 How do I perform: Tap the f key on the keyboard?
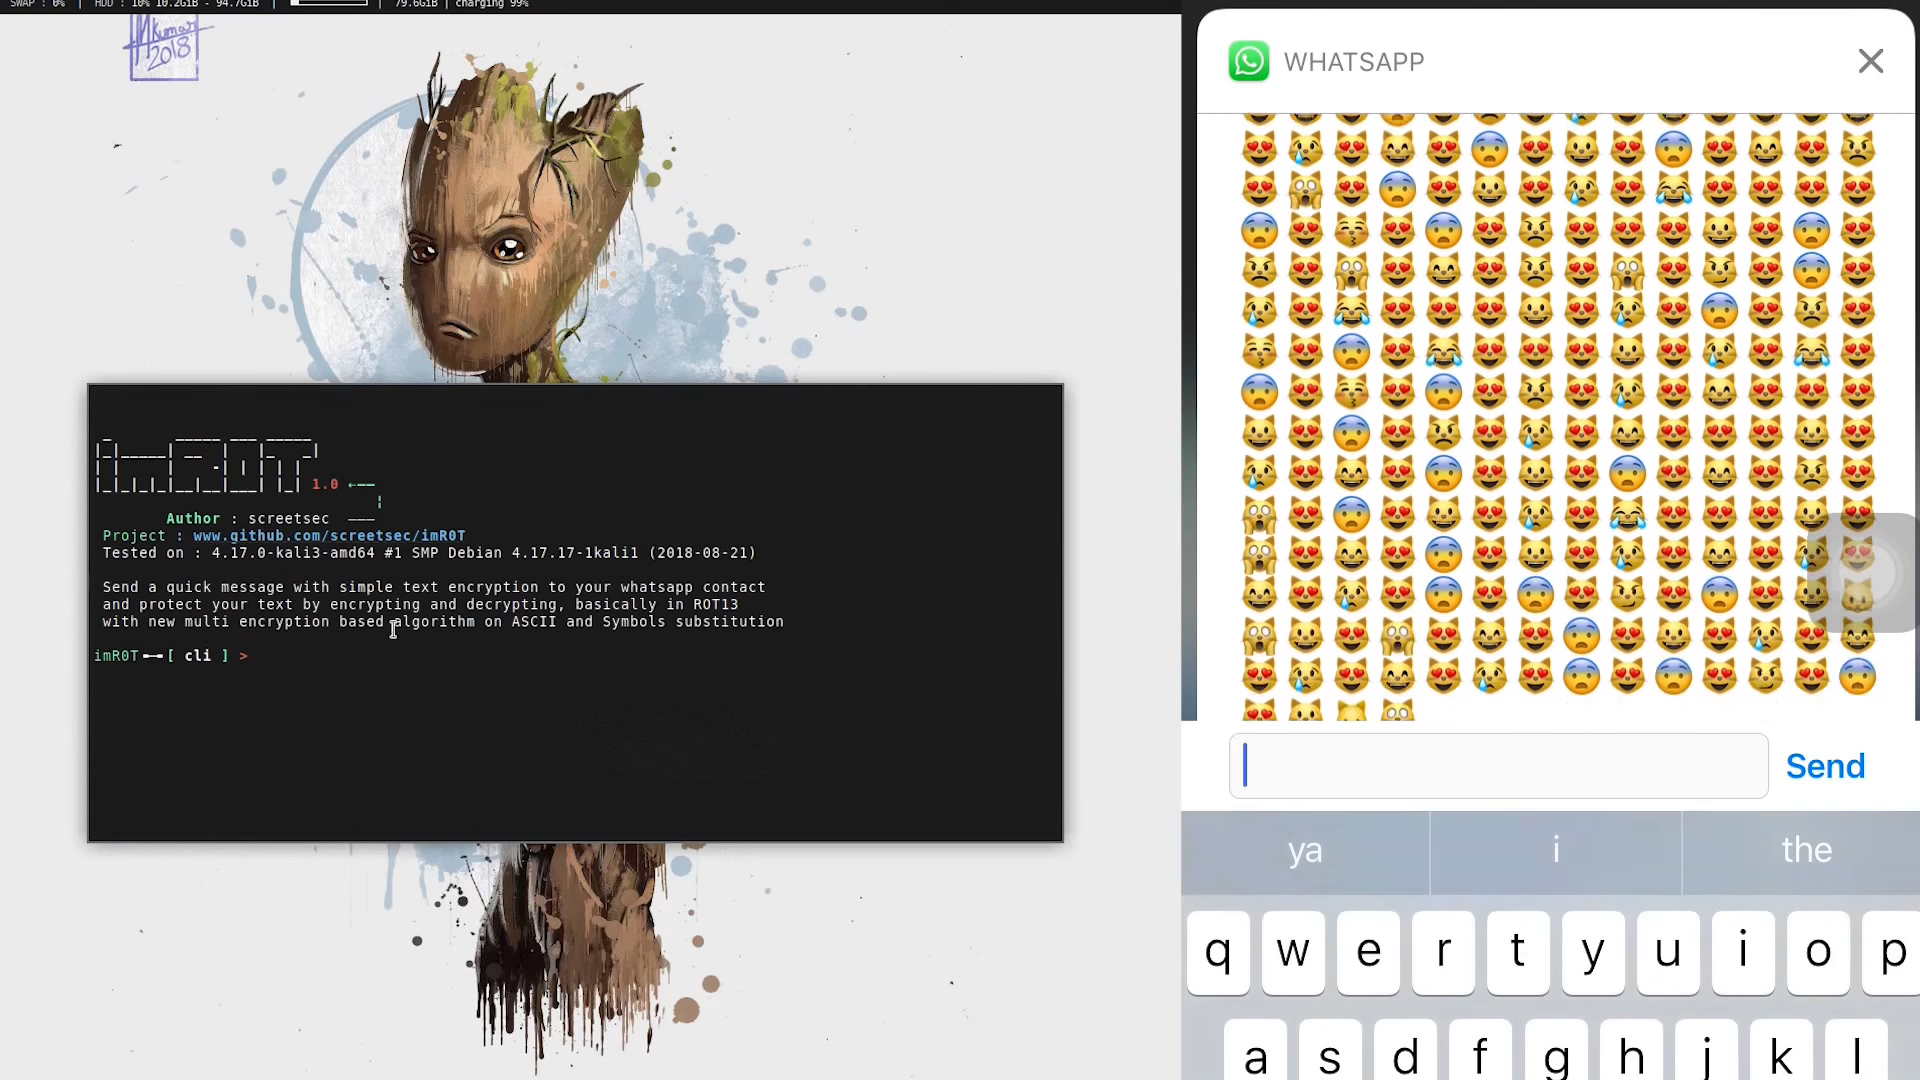point(1481,1050)
